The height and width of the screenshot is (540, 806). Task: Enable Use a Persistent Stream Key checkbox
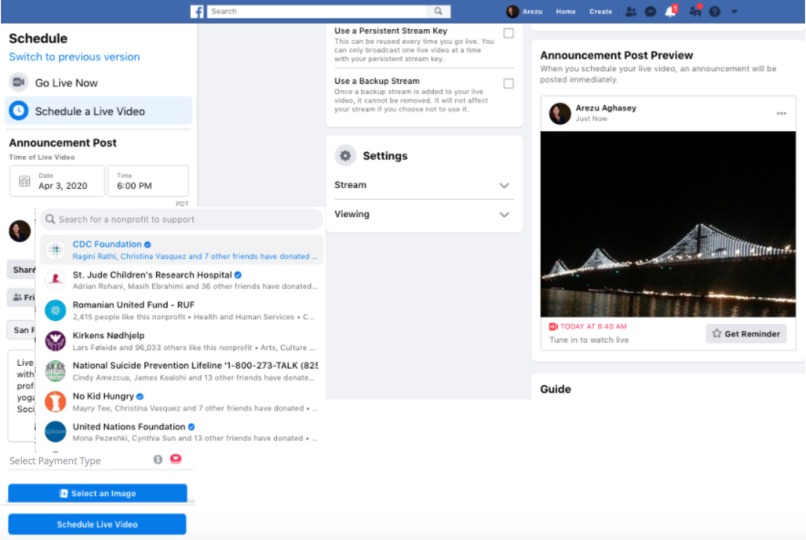point(508,33)
